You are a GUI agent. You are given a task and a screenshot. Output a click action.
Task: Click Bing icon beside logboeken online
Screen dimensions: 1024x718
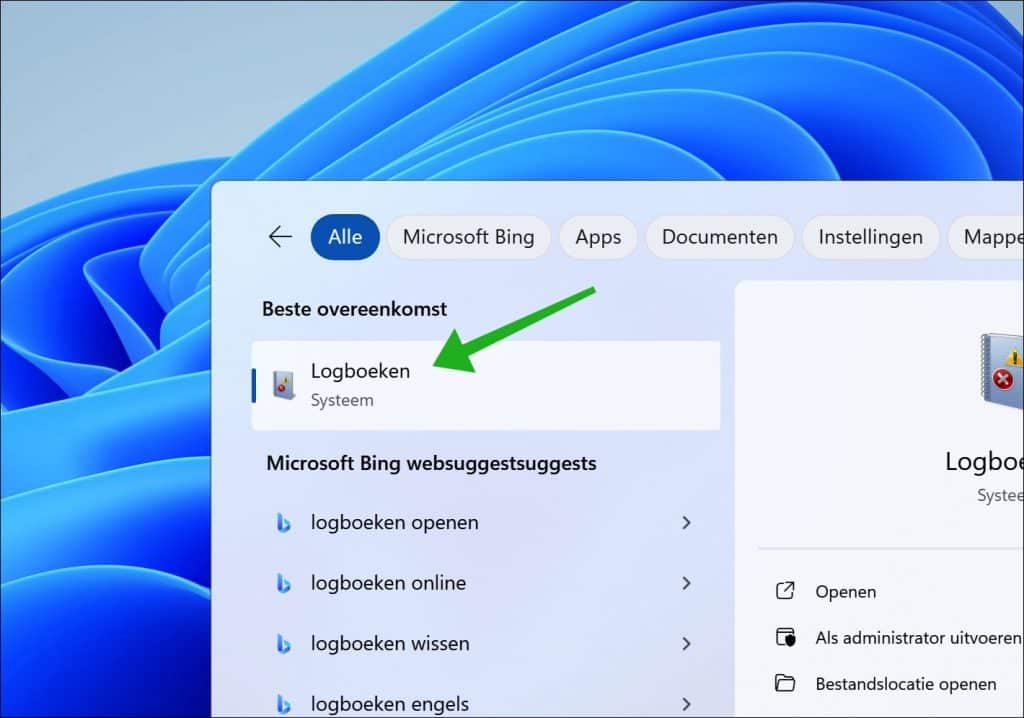point(283,583)
